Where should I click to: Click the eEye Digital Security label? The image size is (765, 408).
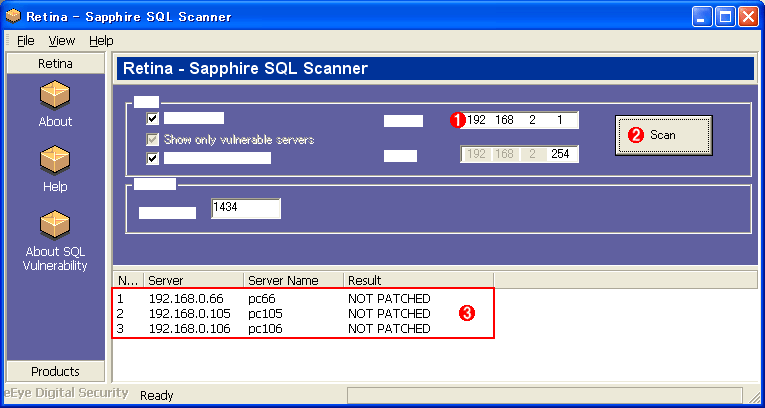tap(66, 393)
